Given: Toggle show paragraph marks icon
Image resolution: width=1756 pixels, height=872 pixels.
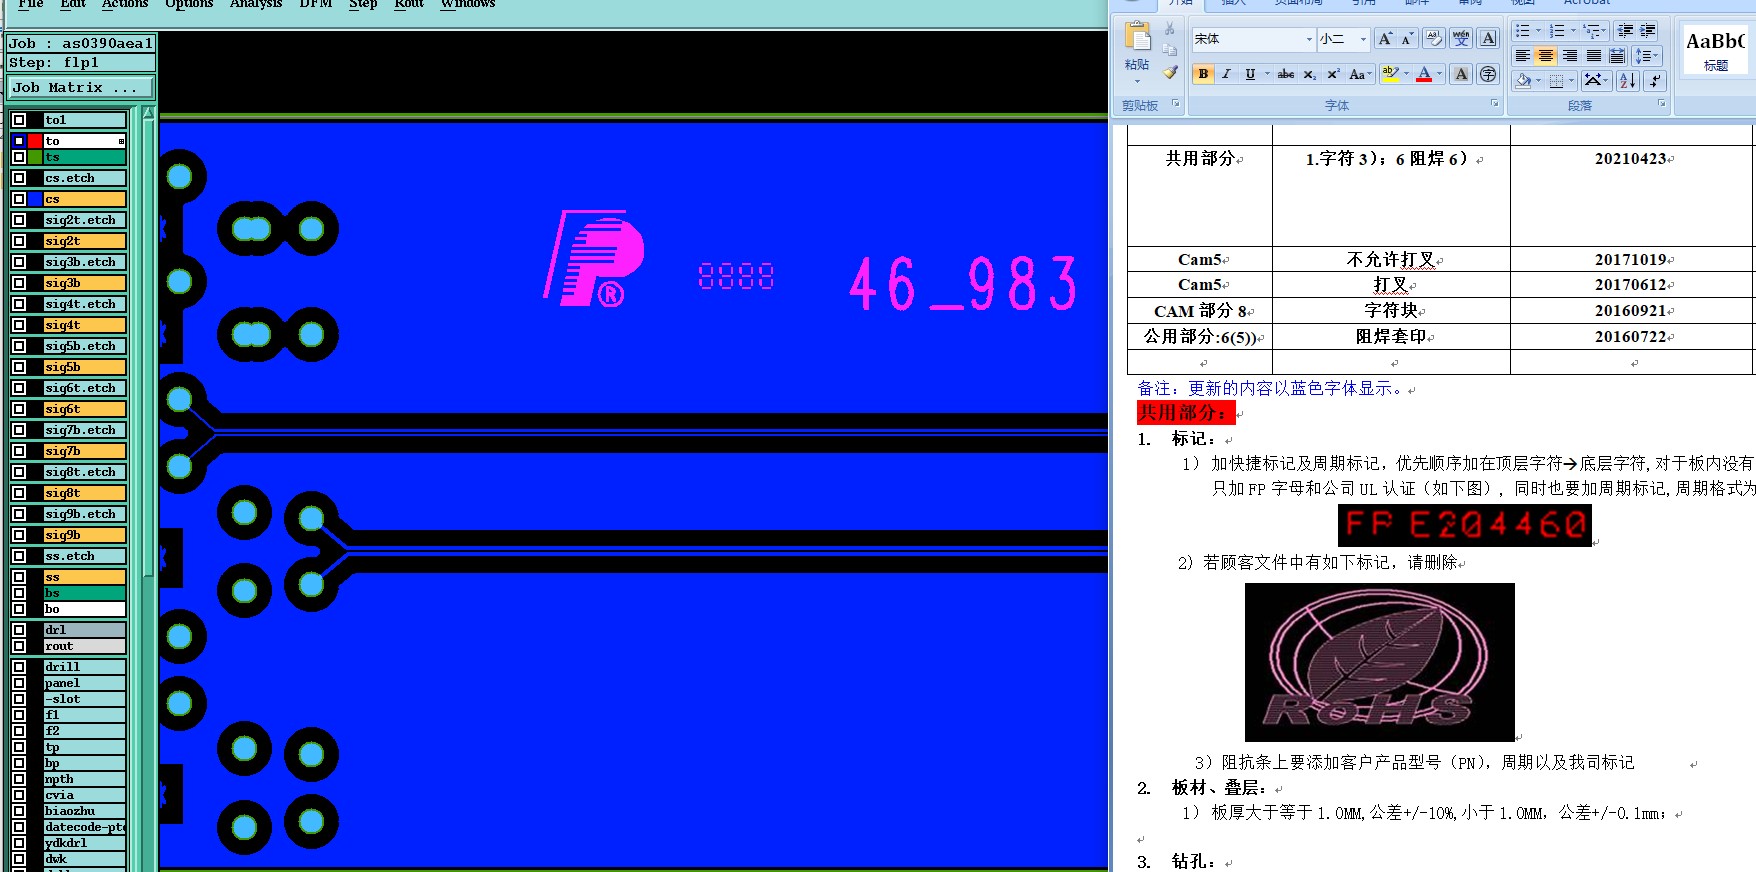Looking at the screenshot, I should (x=1655, y=81).
